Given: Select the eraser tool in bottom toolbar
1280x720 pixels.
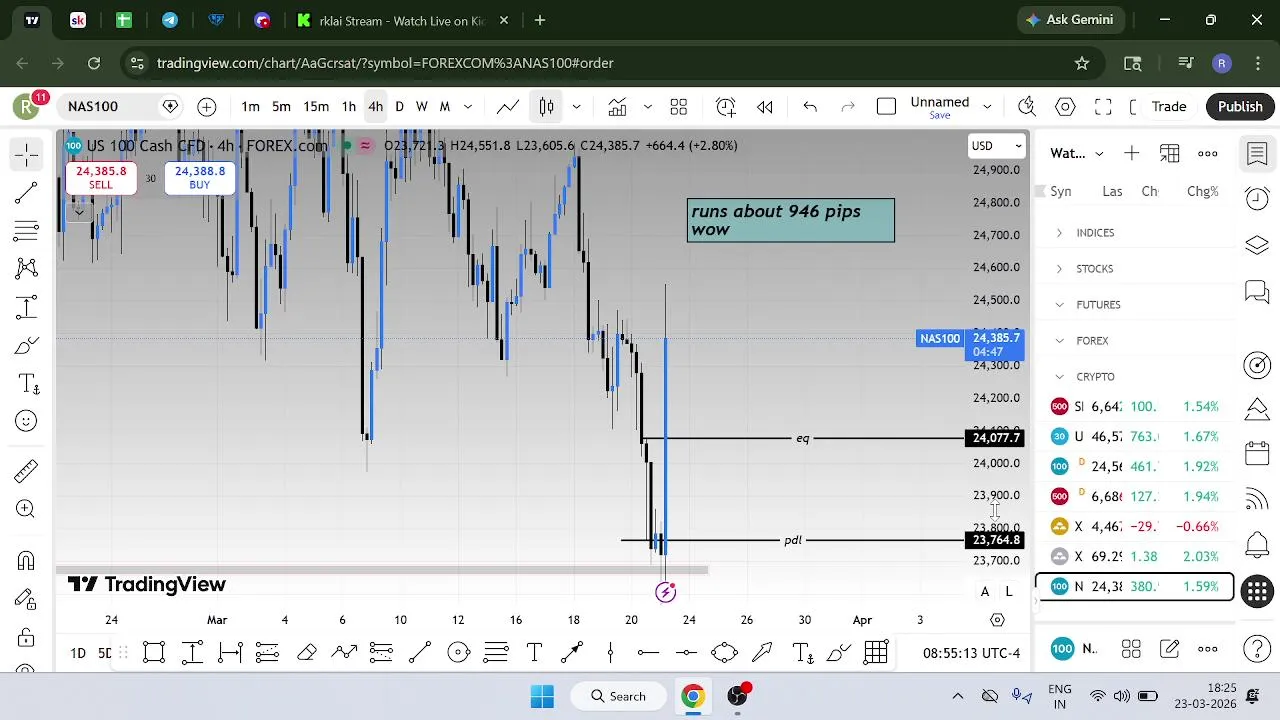Looking at the screenshot, I should point(307,653).
